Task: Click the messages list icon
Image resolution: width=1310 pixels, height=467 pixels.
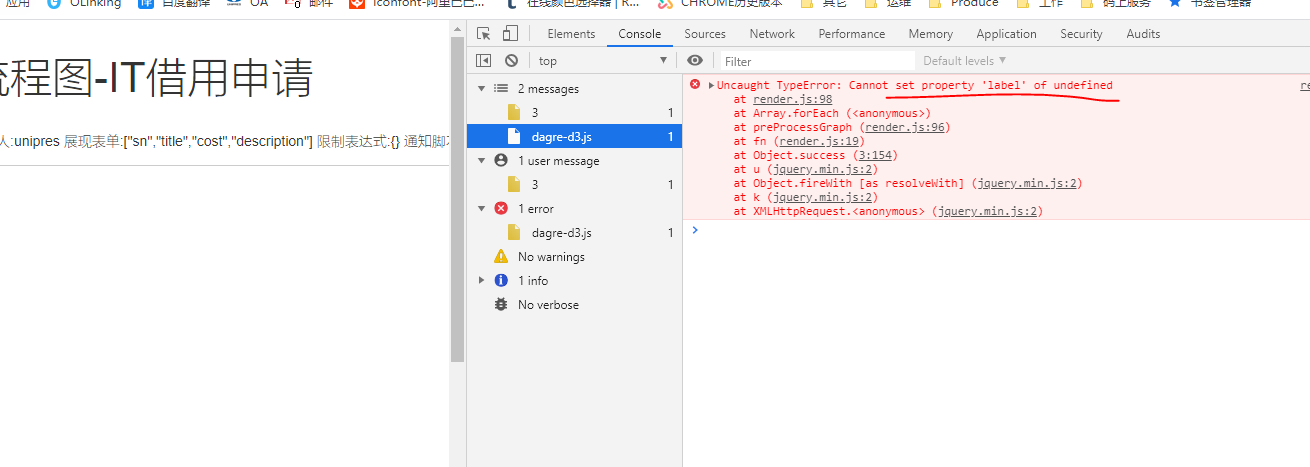Action: tap(501, 89)
